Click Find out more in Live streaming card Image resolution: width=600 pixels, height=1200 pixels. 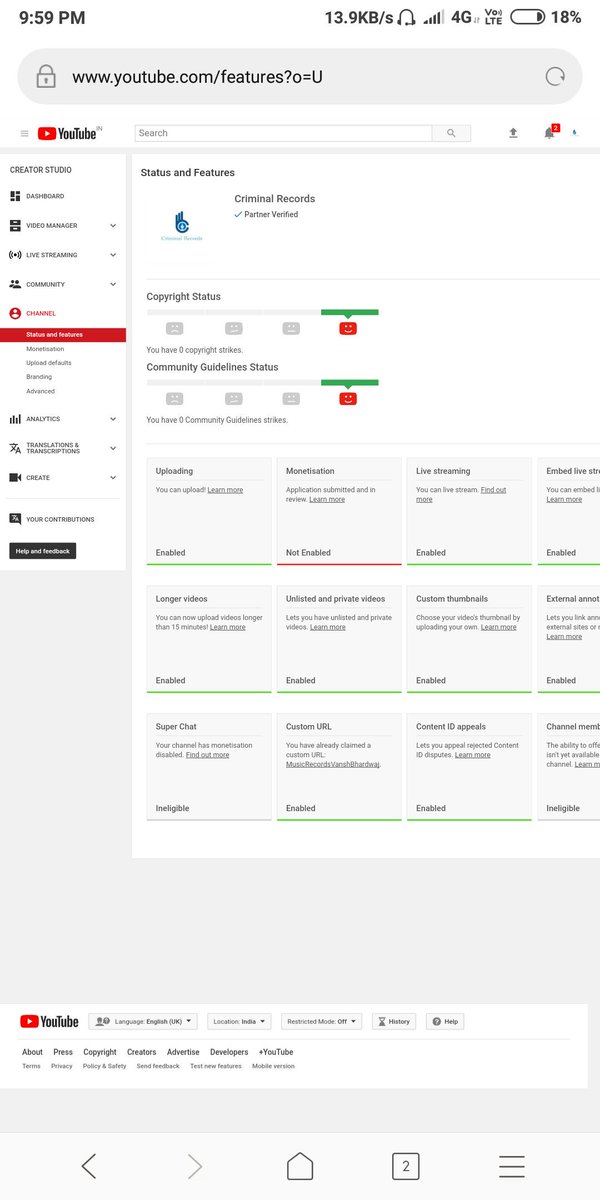click(x=461, y=494)
